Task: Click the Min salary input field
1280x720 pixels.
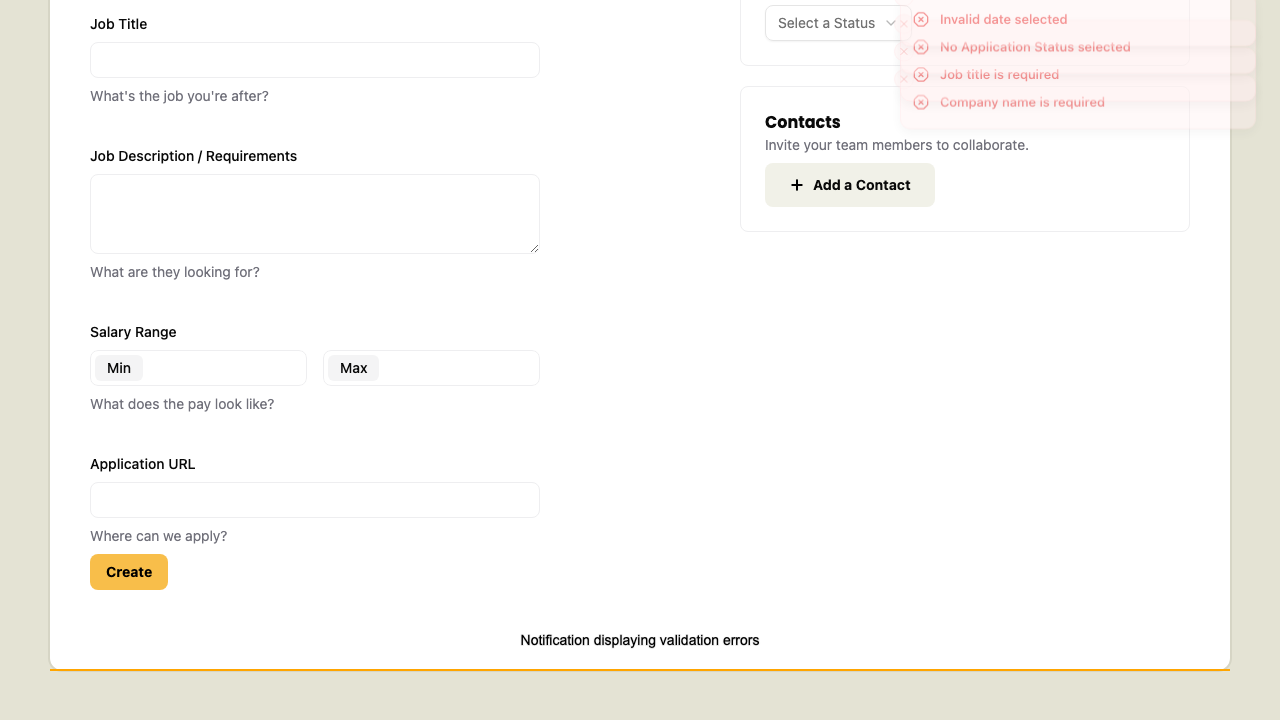Action: tap(222, 368)
